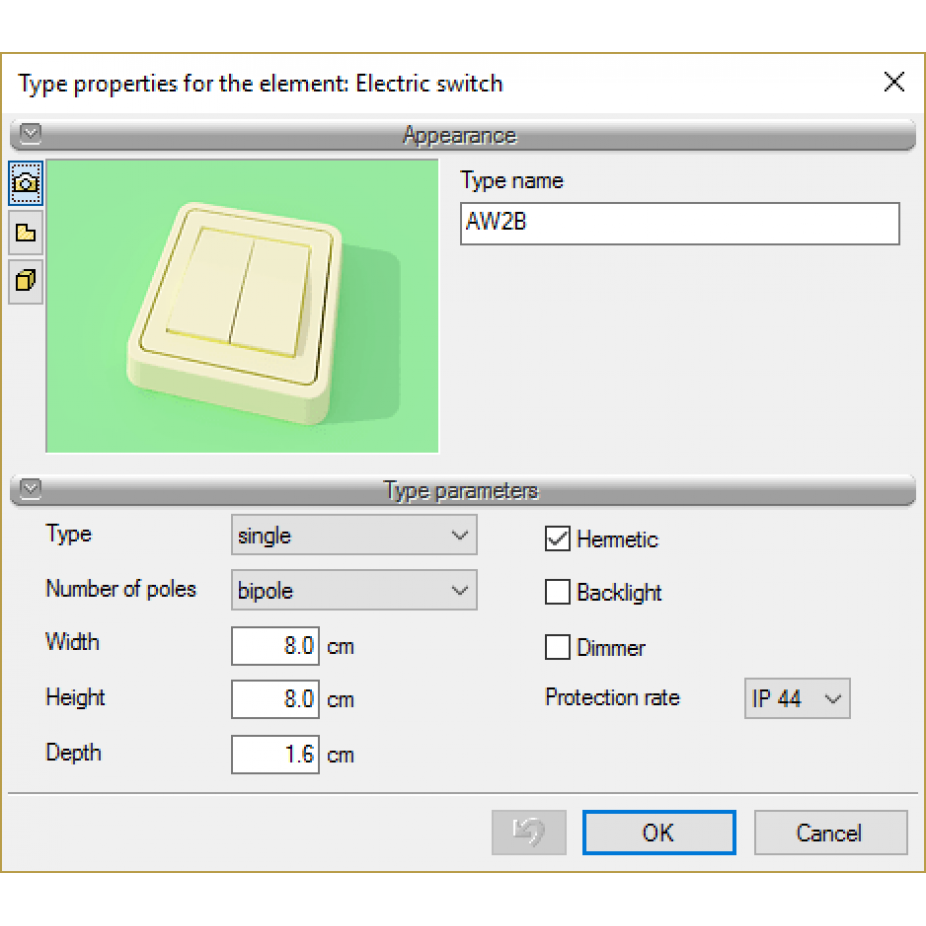This screenshot has width=926, height=926.
Task: Click the Appearance section header bar
Action: (463, 135)
